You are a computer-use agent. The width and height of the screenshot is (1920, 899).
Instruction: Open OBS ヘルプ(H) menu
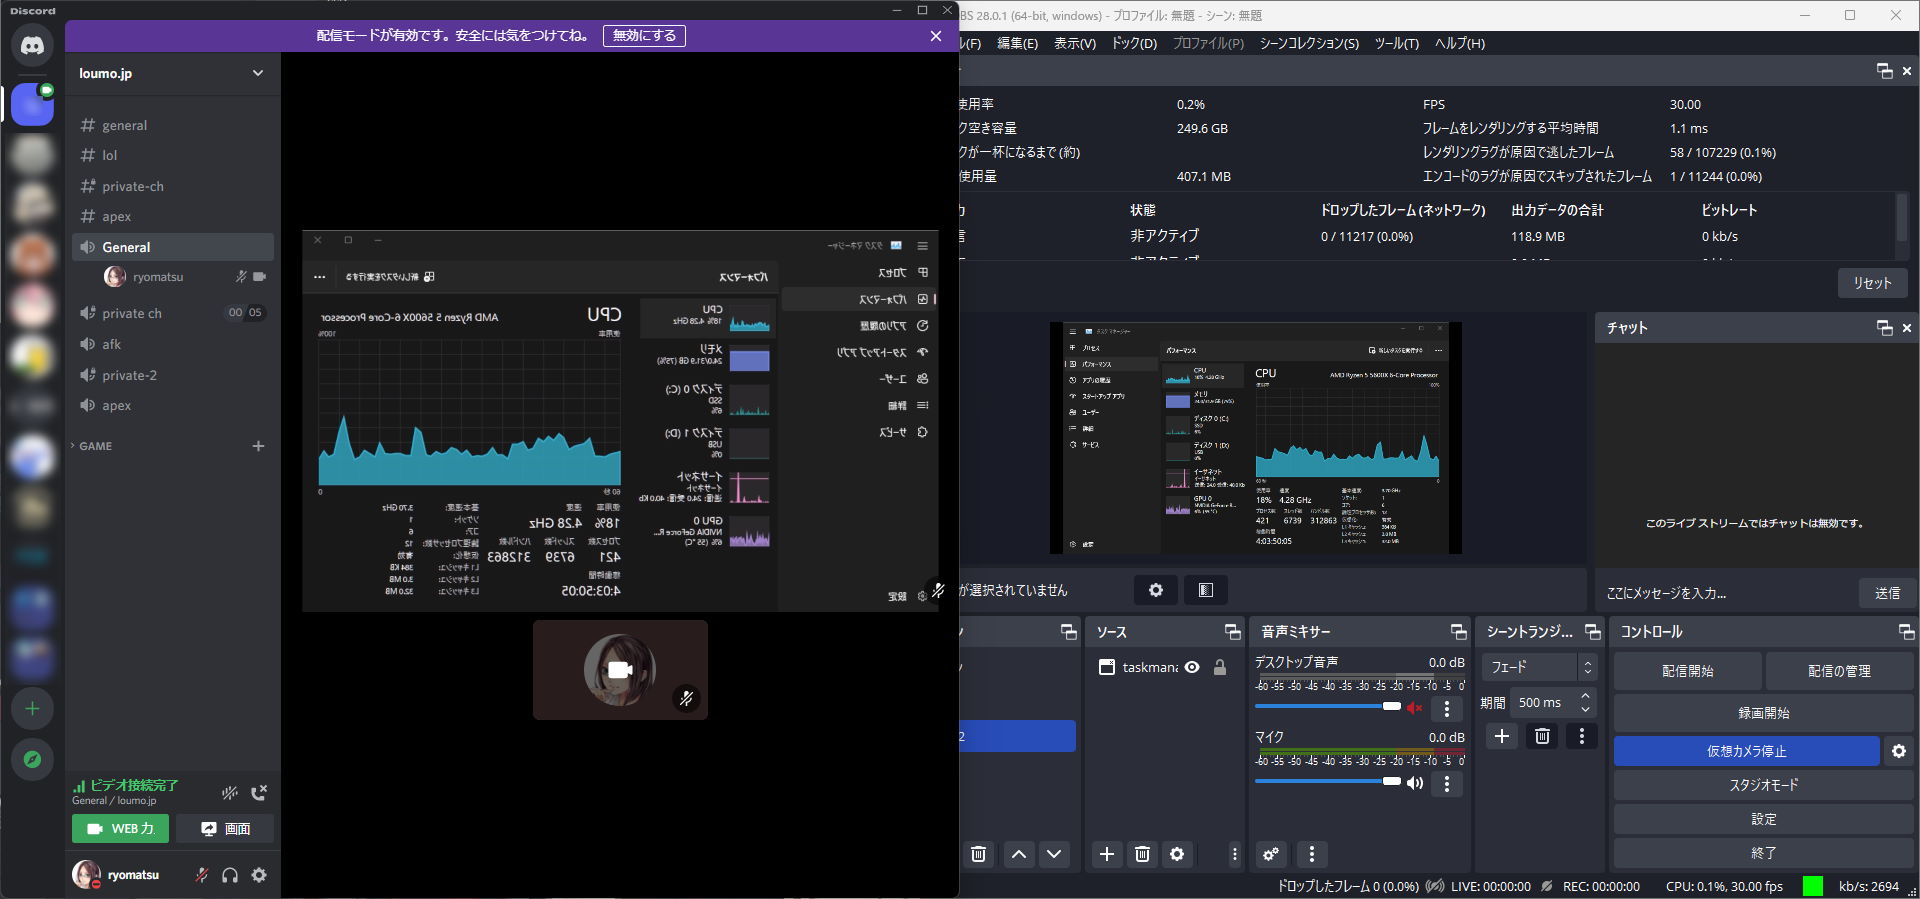pyautogui.click(x=1460, y=43)
